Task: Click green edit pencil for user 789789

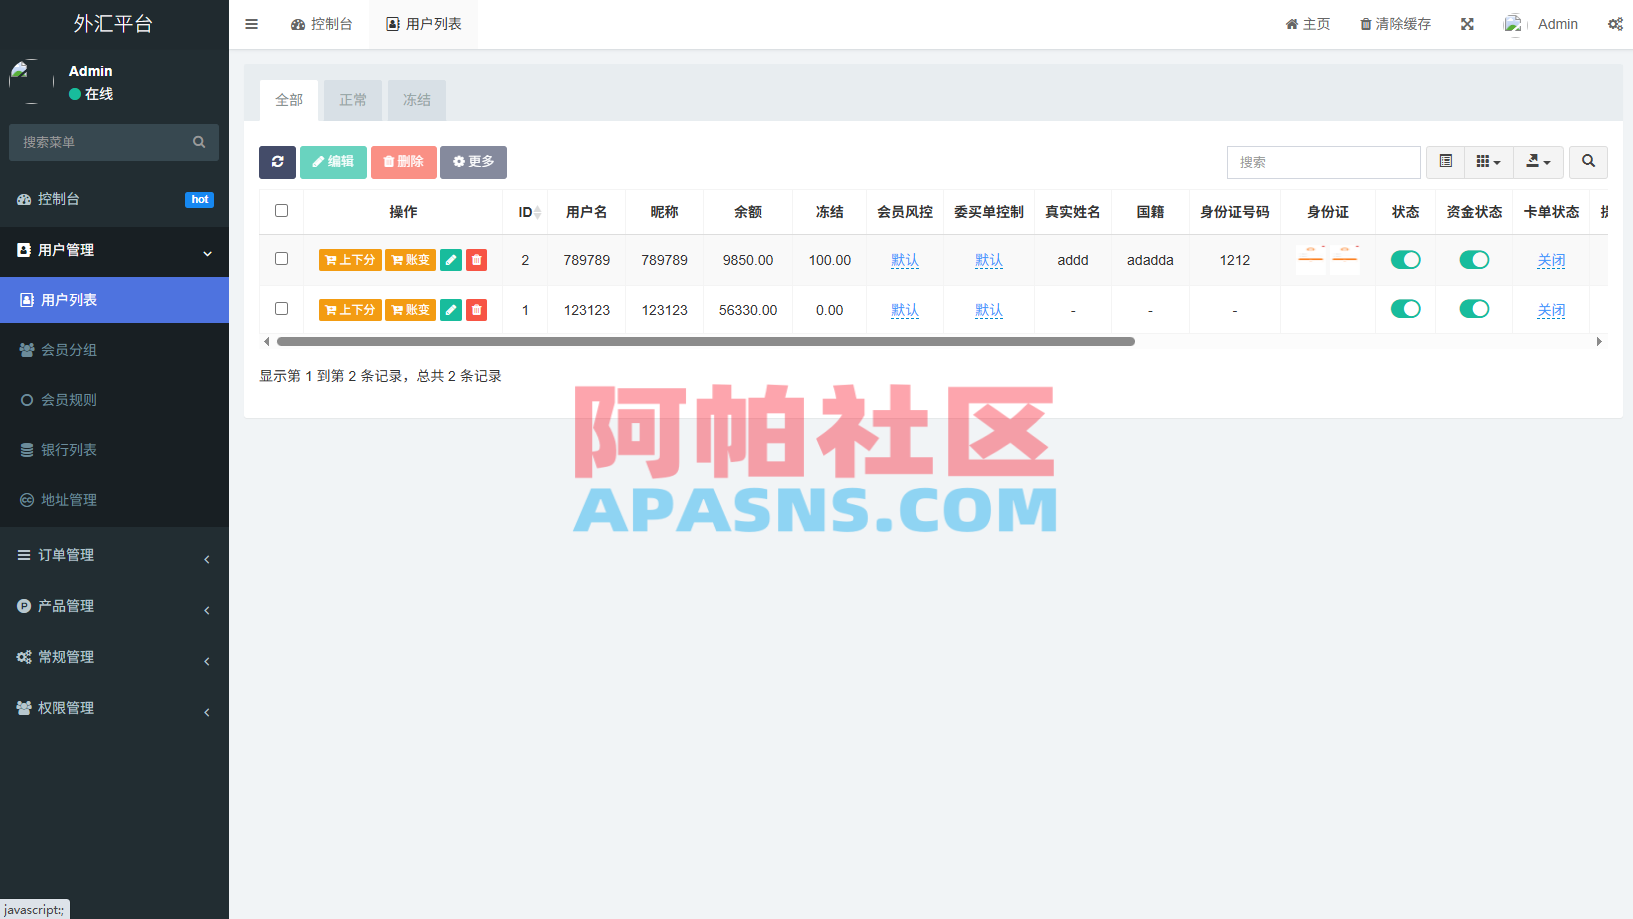Action: (x=451, y=260)
